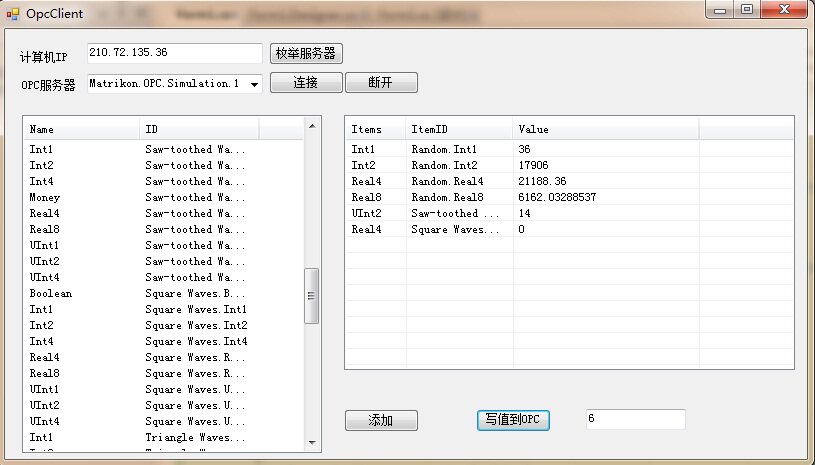Click the 断开 disconnect button
The width and height of the screenshot is (815, 465).
pyautogui.click(x=381, y=83)
